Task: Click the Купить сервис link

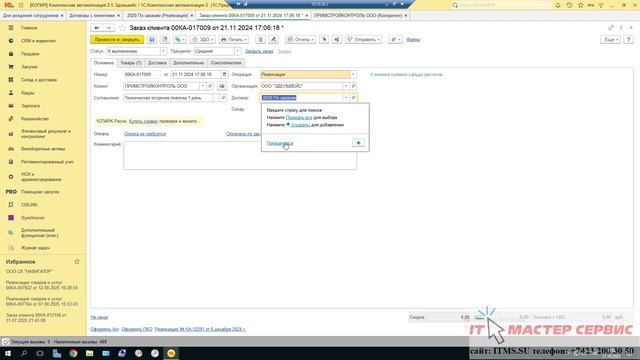Action: pyautogui.click(x=143, y=121)
